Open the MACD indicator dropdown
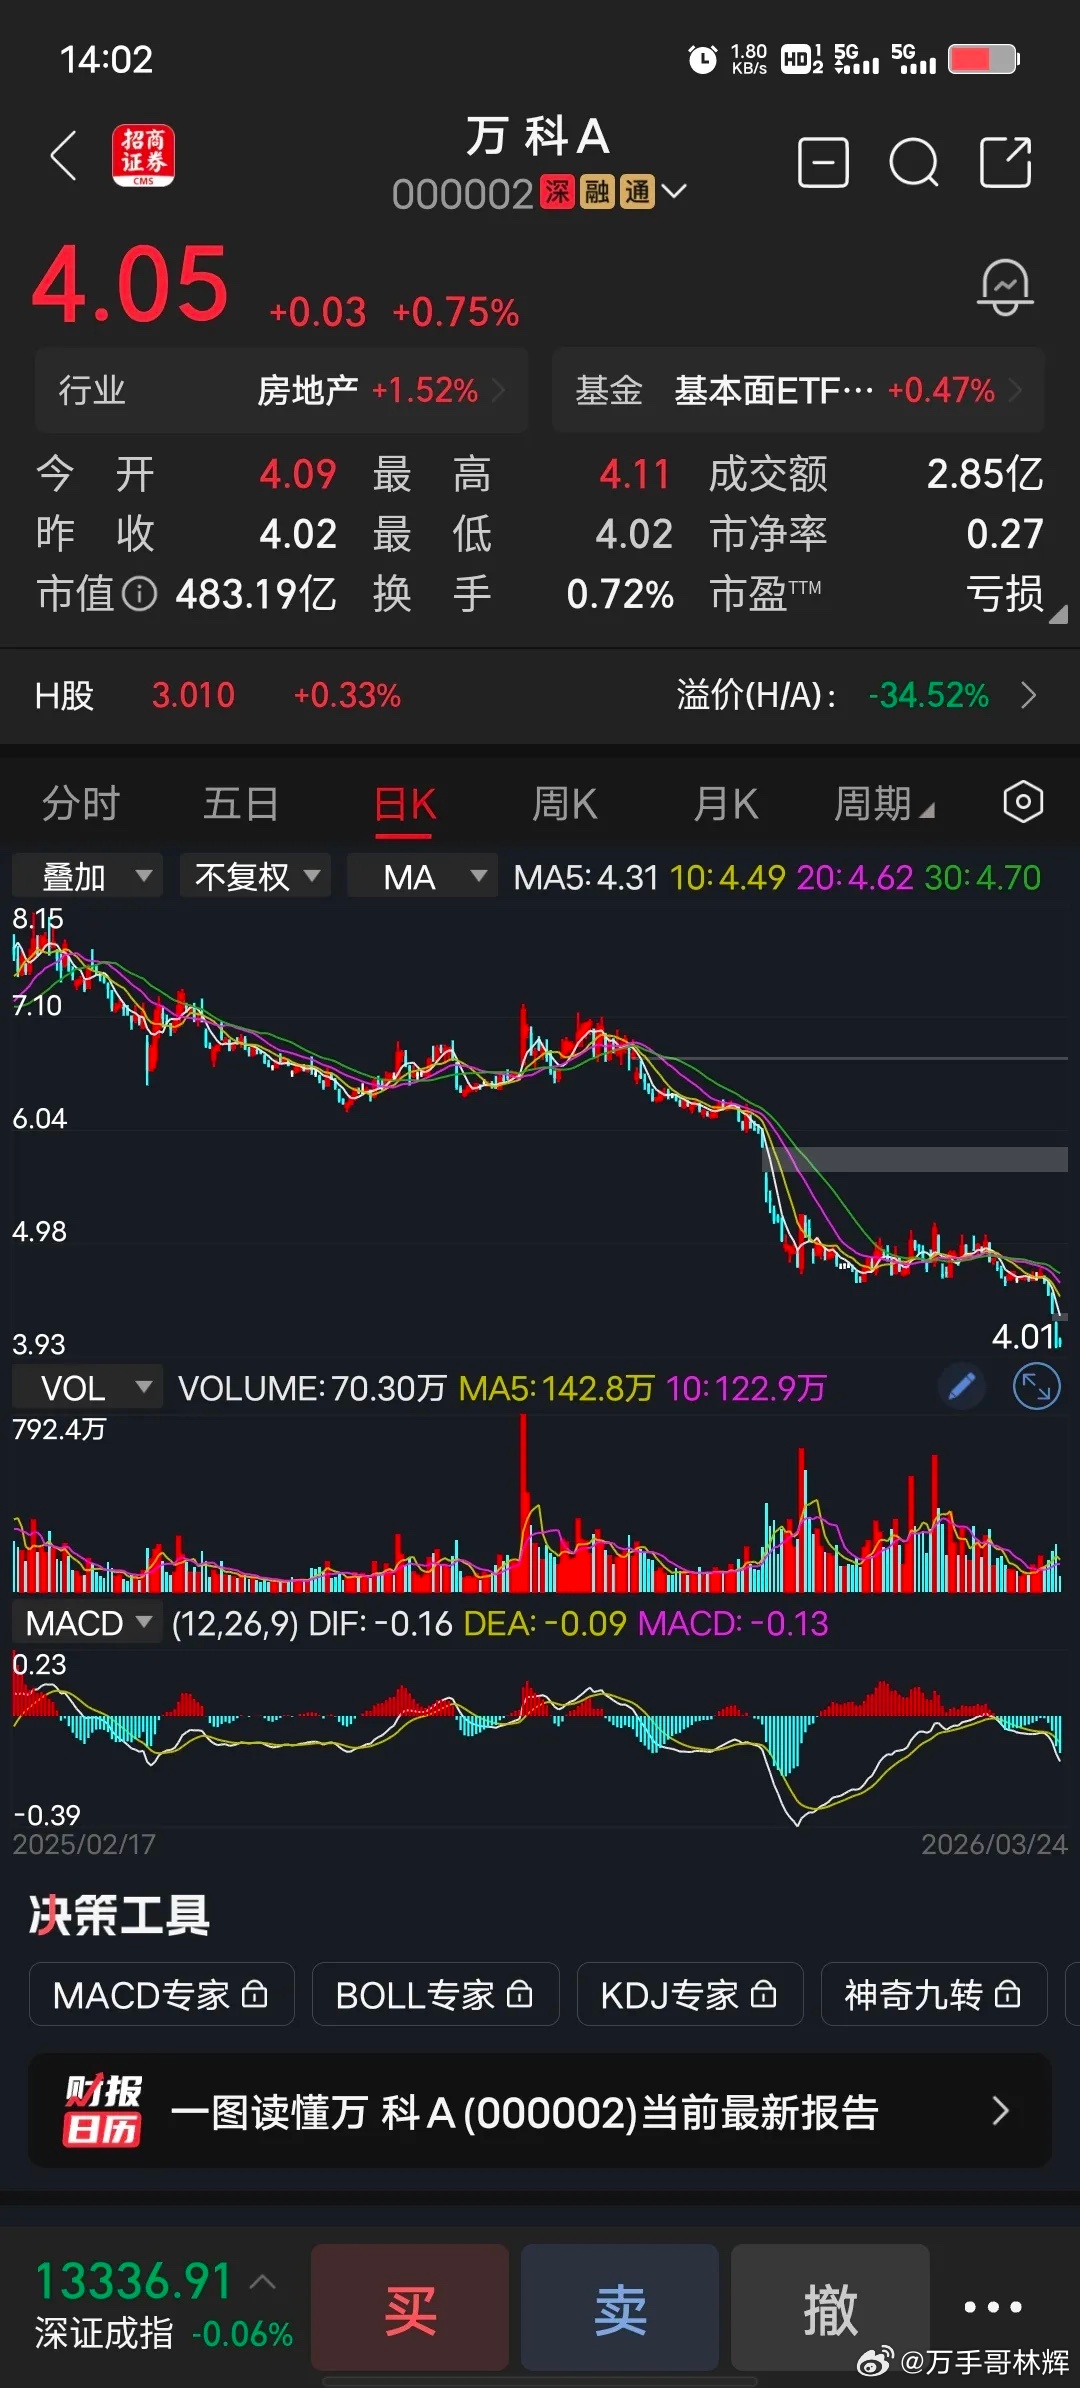Image resolution: width=1080 pixels, height=2388 pixels. pyautogui.click(x=88, y=1622)
